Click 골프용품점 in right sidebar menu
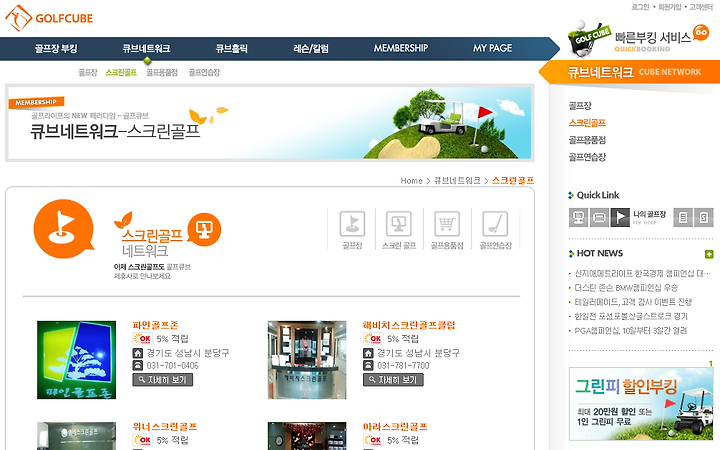Screen dimensions: 720x450 click(x=587, y=140)
